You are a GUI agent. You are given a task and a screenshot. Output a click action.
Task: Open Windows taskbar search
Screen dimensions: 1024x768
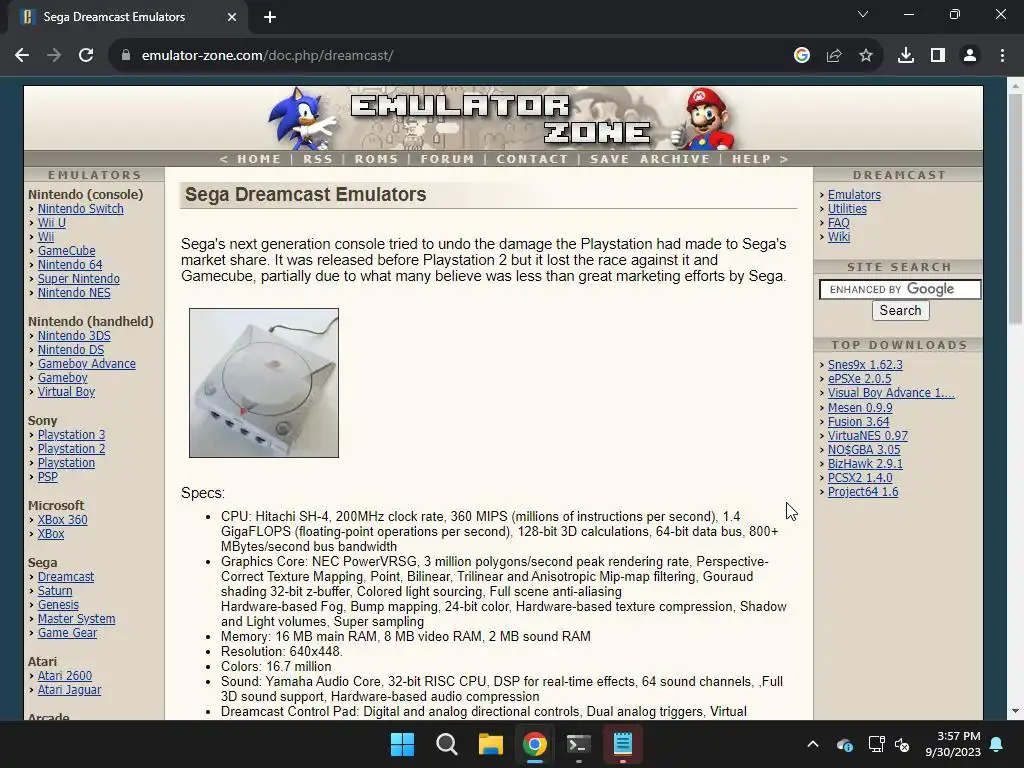point(447,744)
